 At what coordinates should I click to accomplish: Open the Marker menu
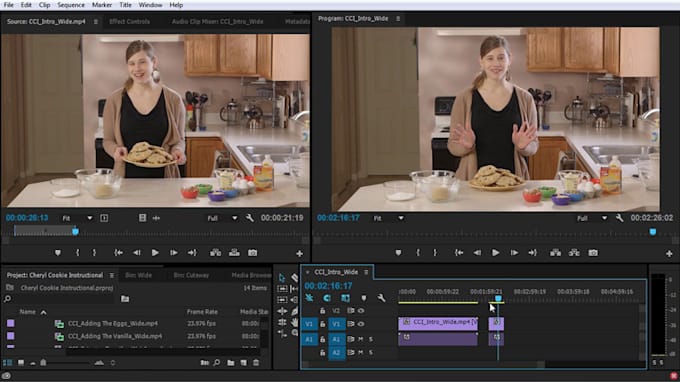coord(102,5)
